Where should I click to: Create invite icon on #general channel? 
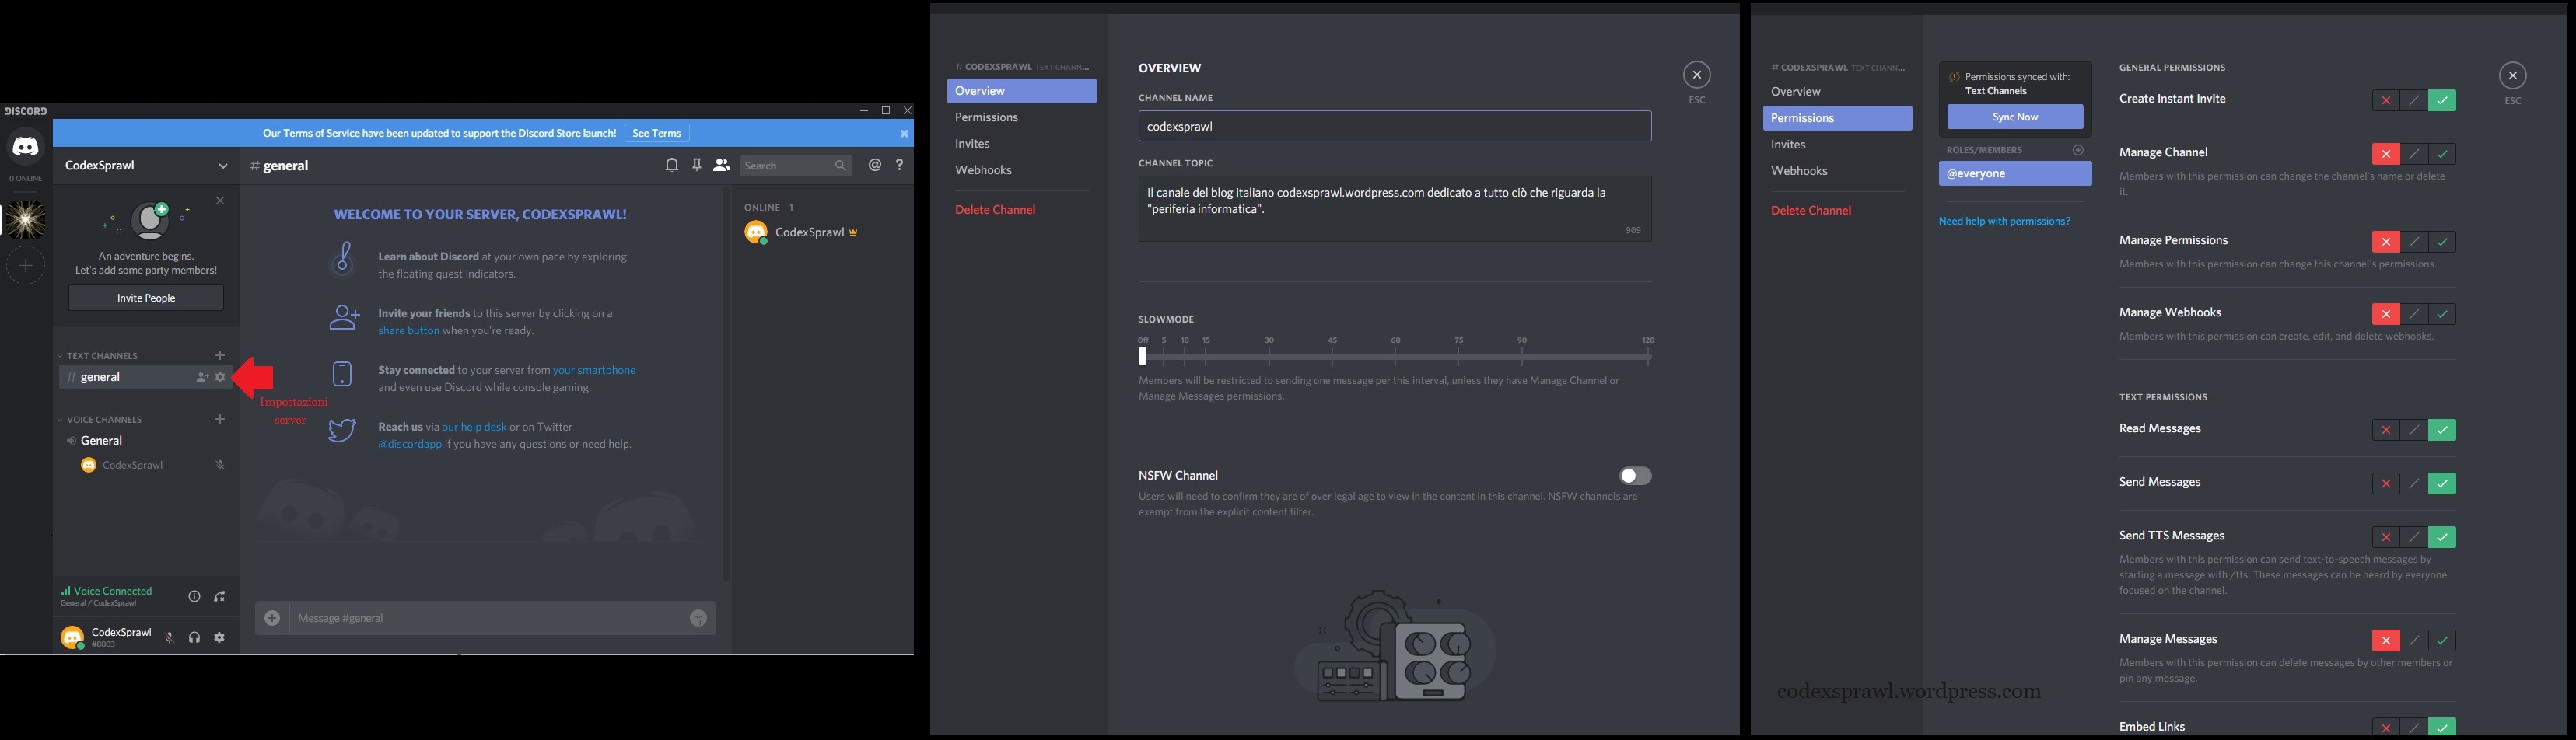[202, 377]
